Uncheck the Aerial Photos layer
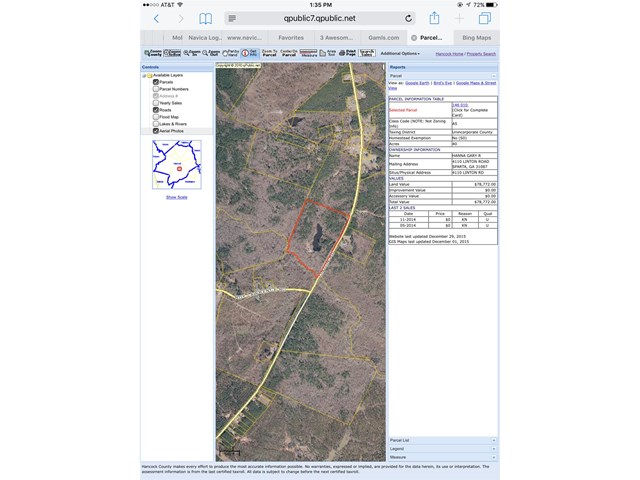The height and width of the screenshot is (480, 640). click(156, 131)
